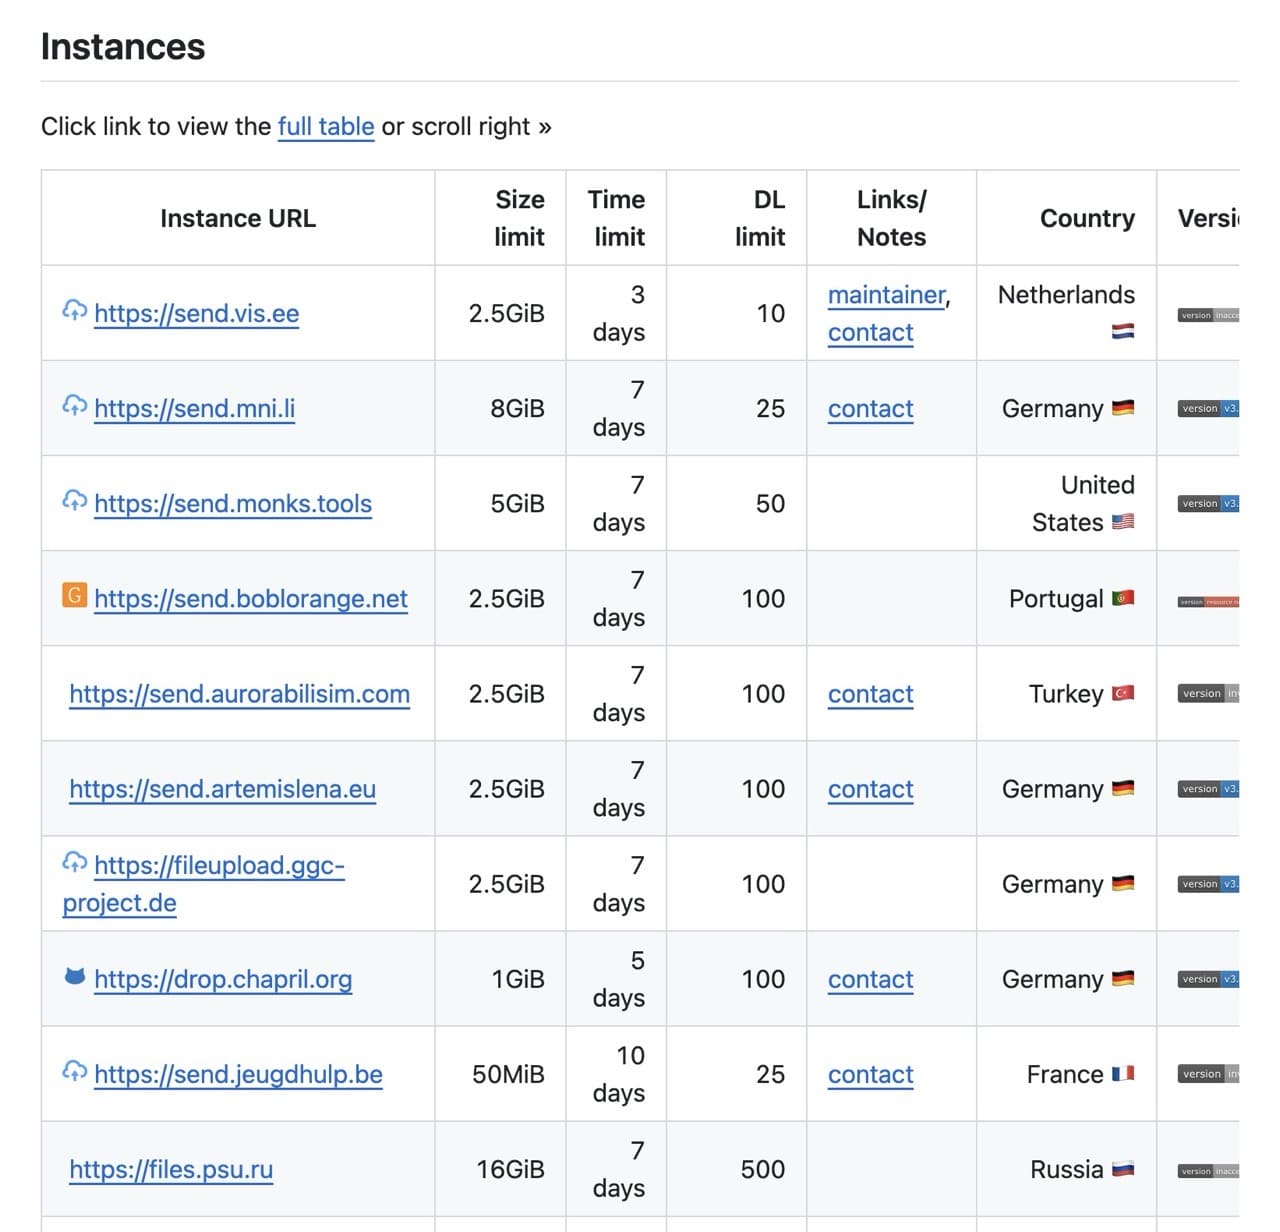Click the Germany flag in the send.artemislena.eu row
1280x1232 pixels.
coord(1124,788)
